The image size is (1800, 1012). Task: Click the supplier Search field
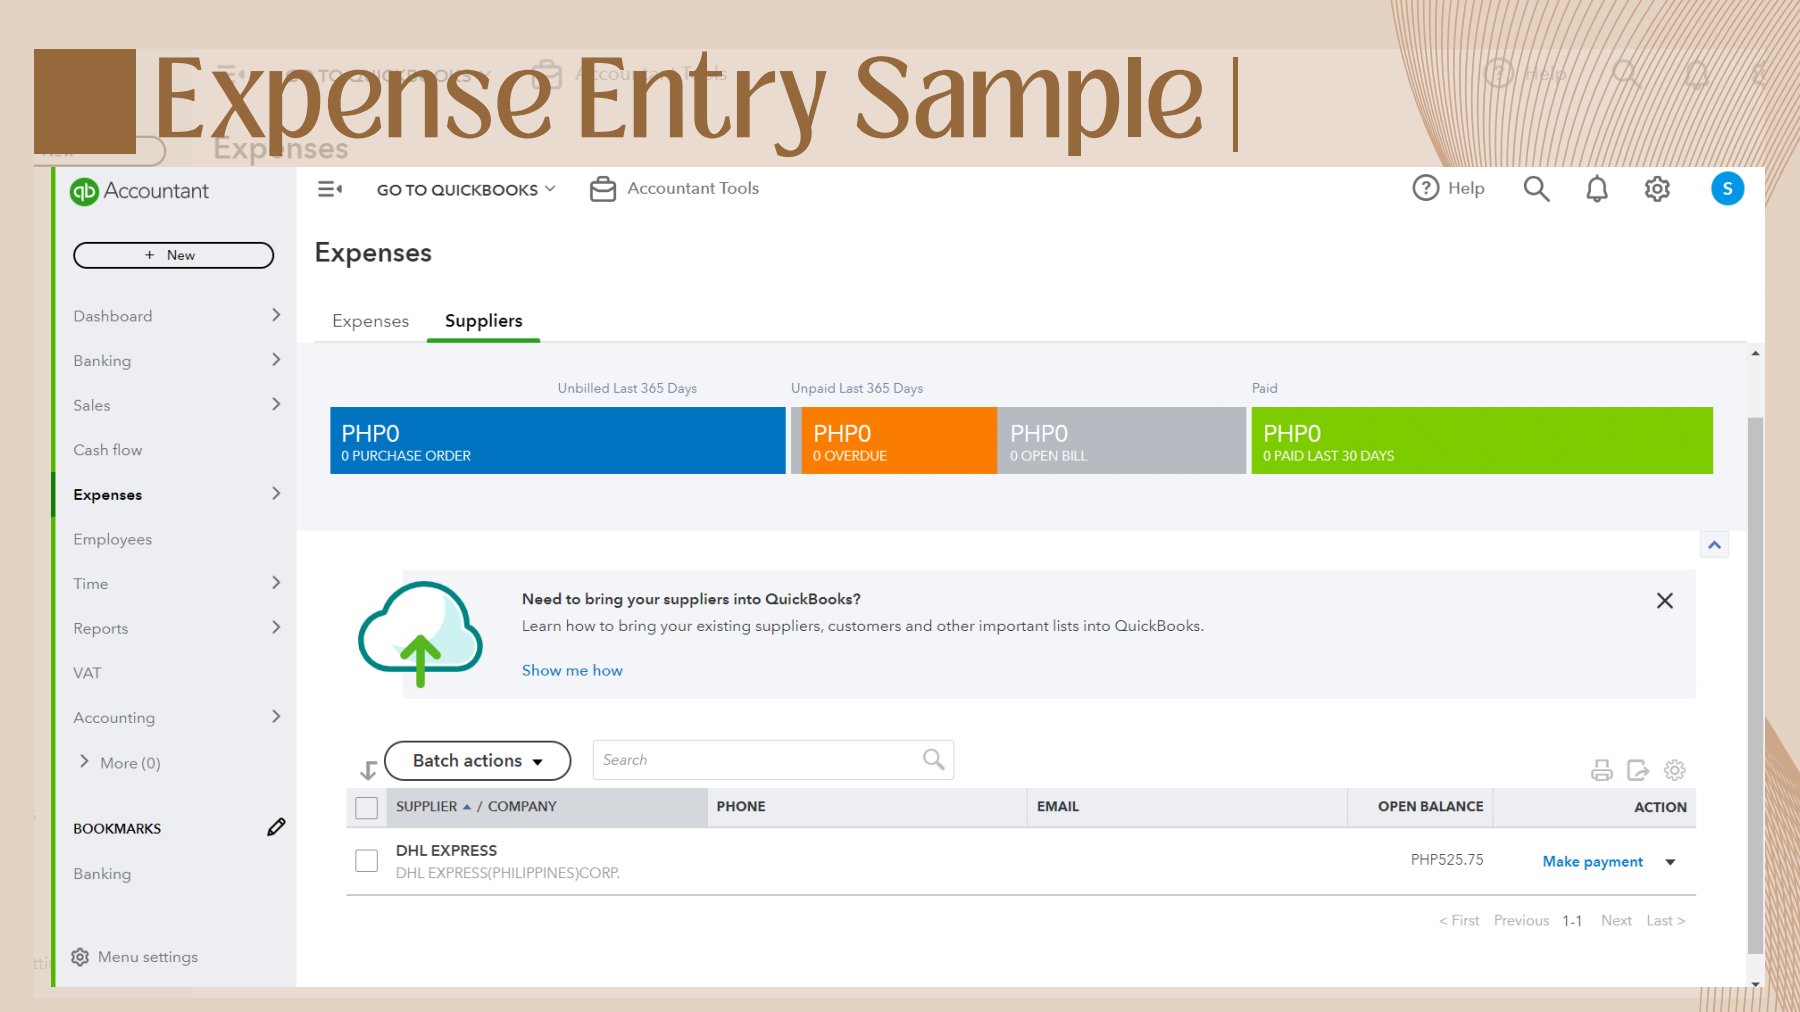pyautogui.click(x=773, y=760)
